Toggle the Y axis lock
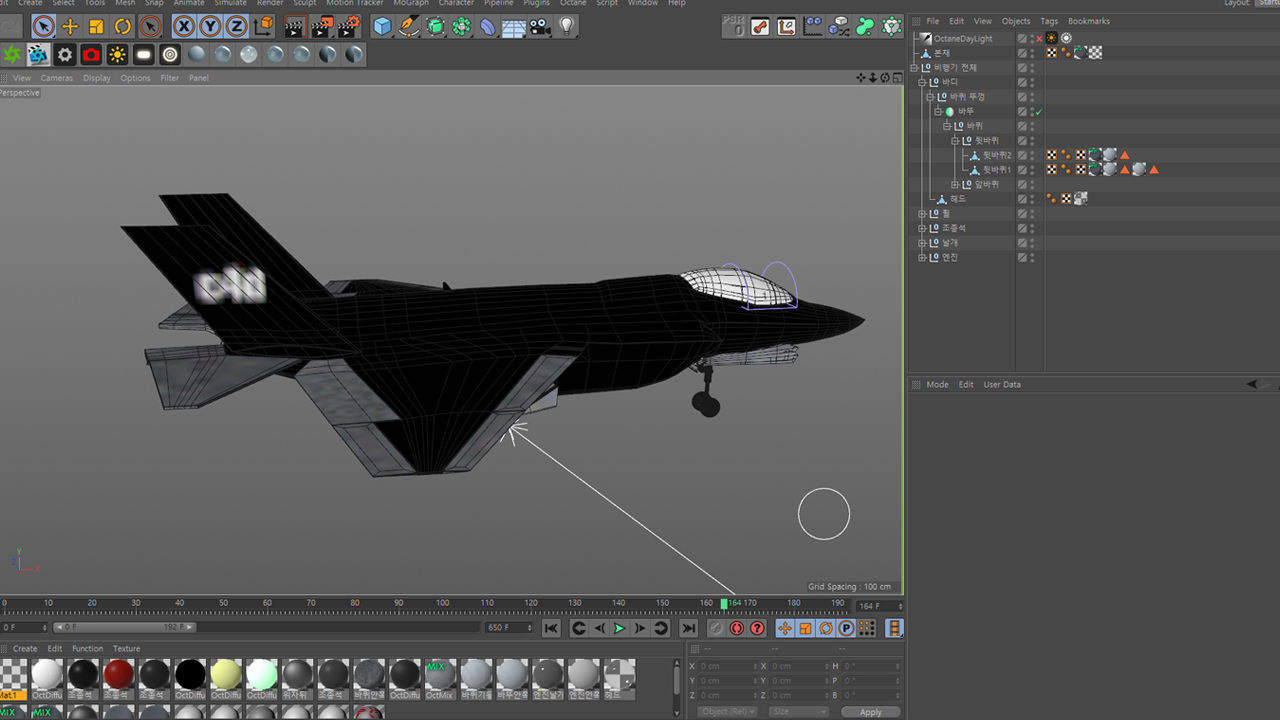The width and height of the screenshot is (1280, 720). (210, 26)
